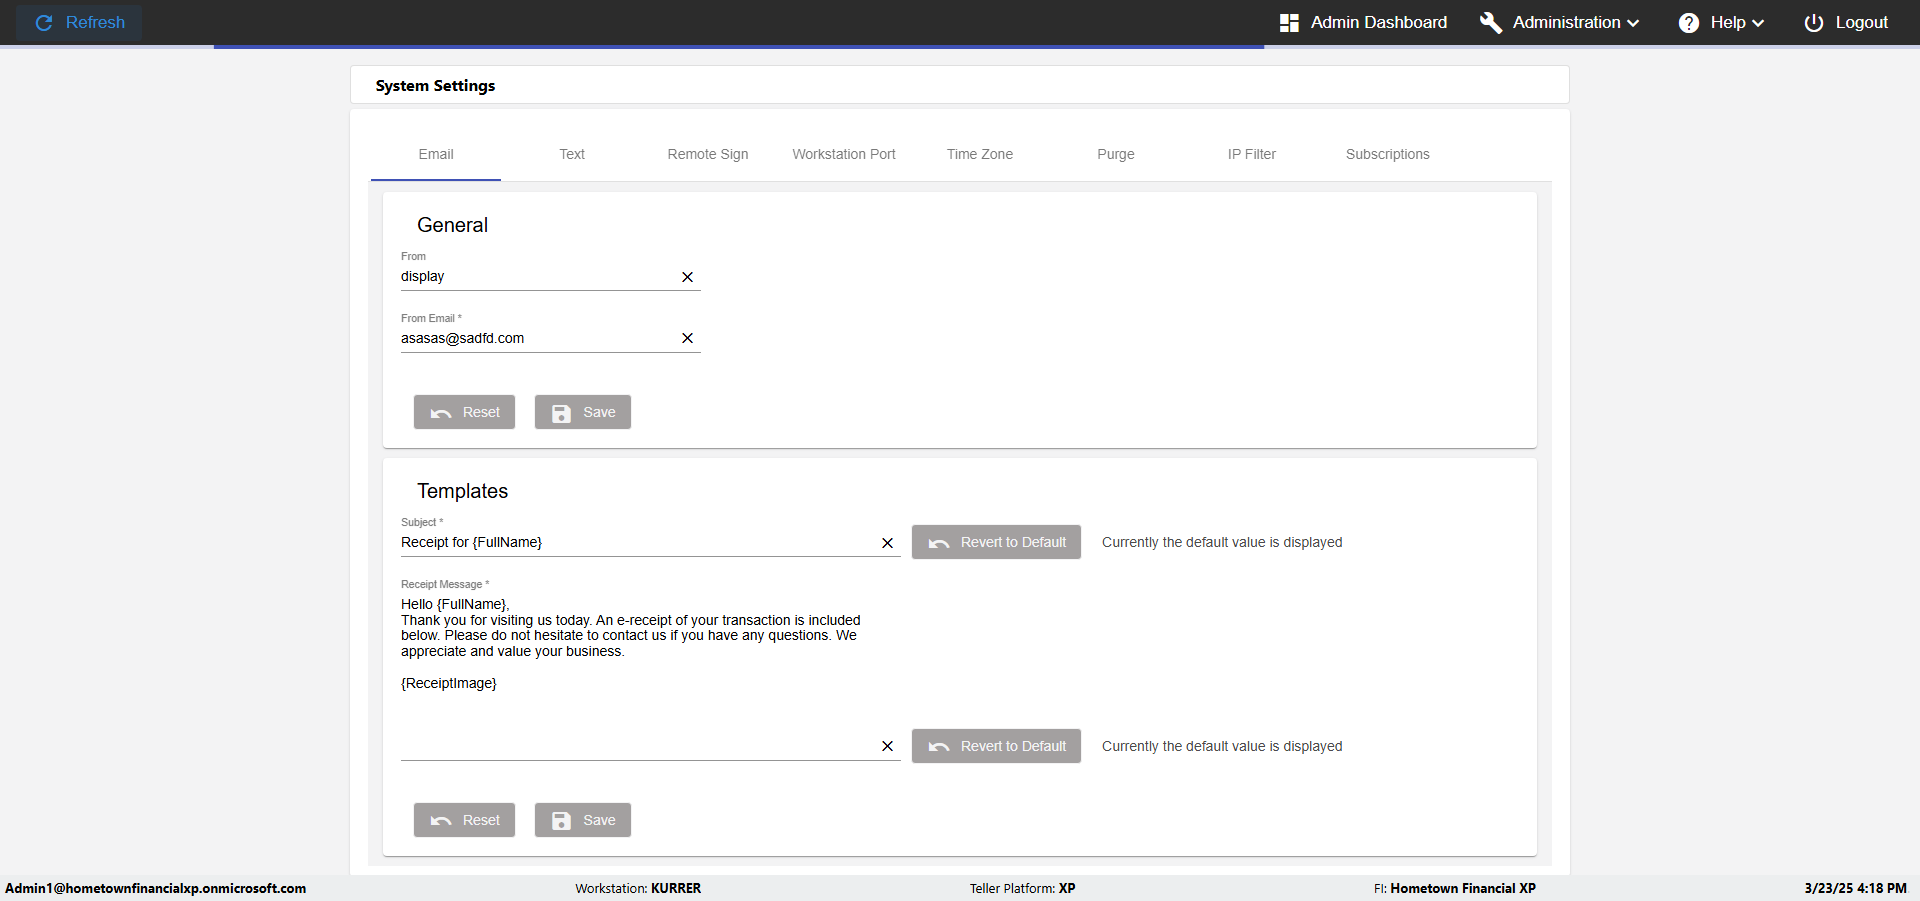Click the Refresh button
Image resolution: width=1920 pixels, height=901 pixels.
pyautogui.click(x=79, y=22)
